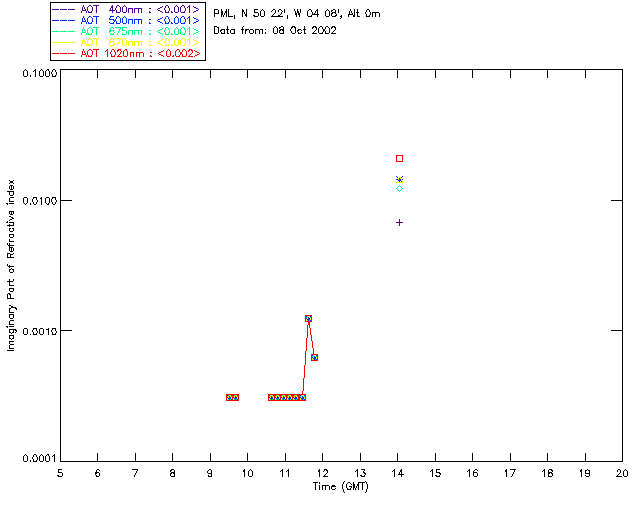Click the x-axis tick label 9

pos(210,473)
